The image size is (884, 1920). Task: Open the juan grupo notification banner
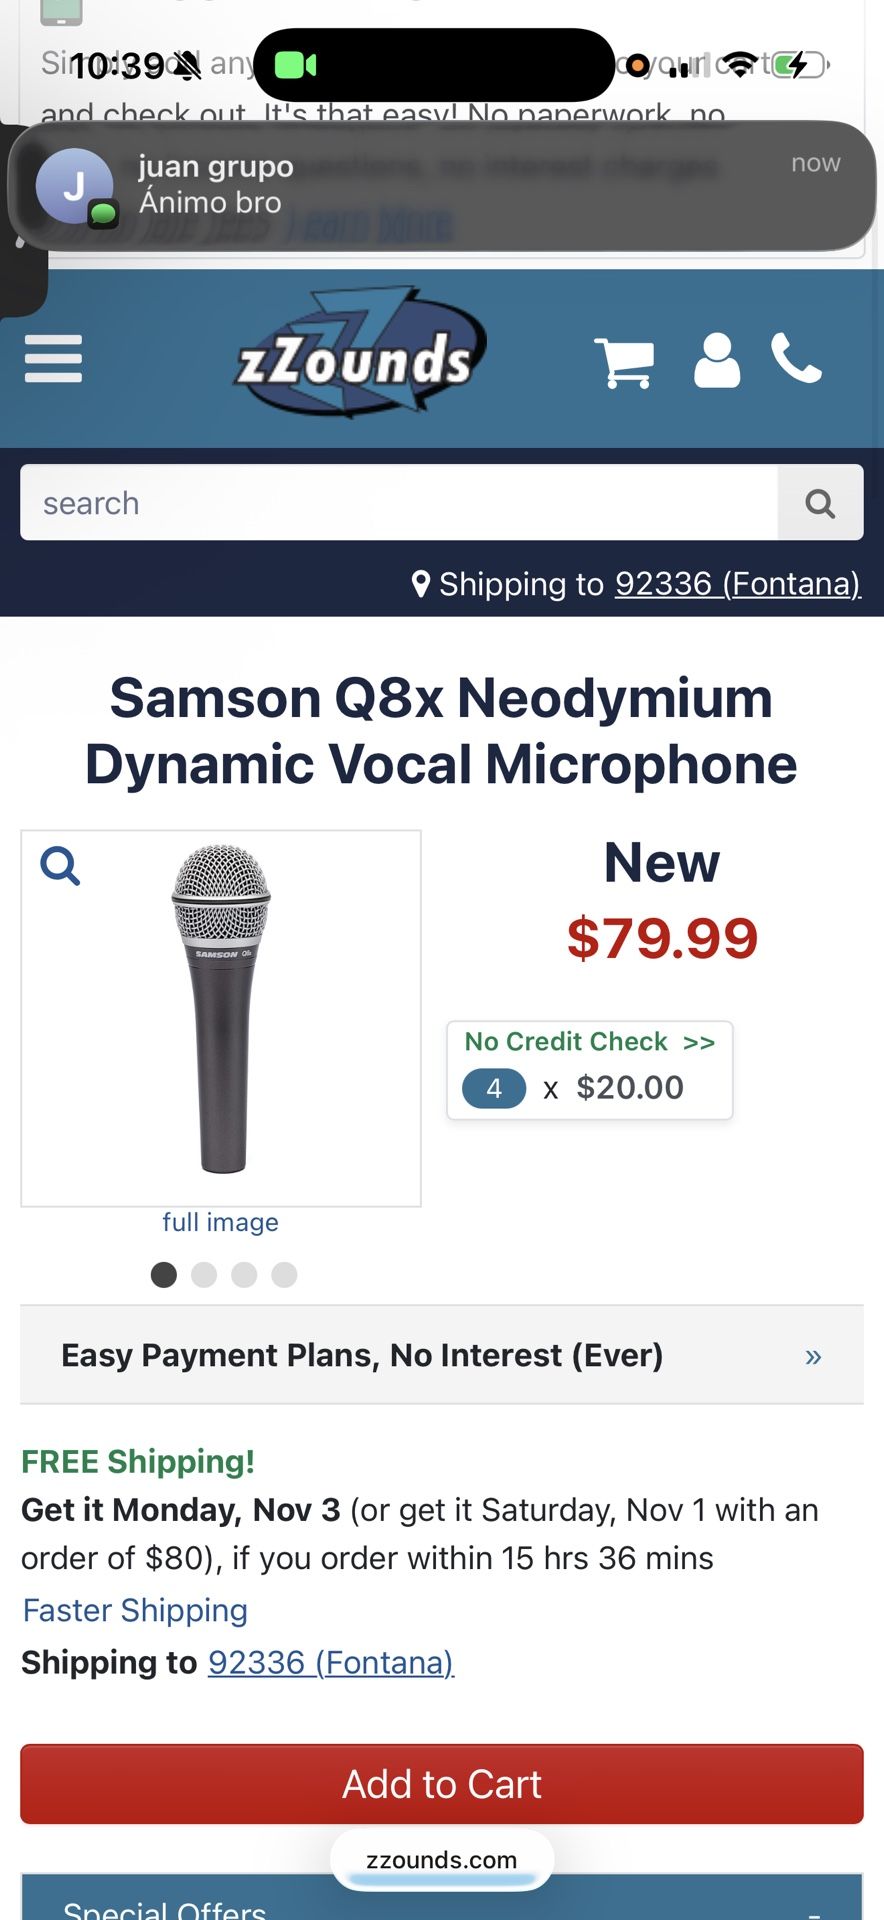point(441,186)
